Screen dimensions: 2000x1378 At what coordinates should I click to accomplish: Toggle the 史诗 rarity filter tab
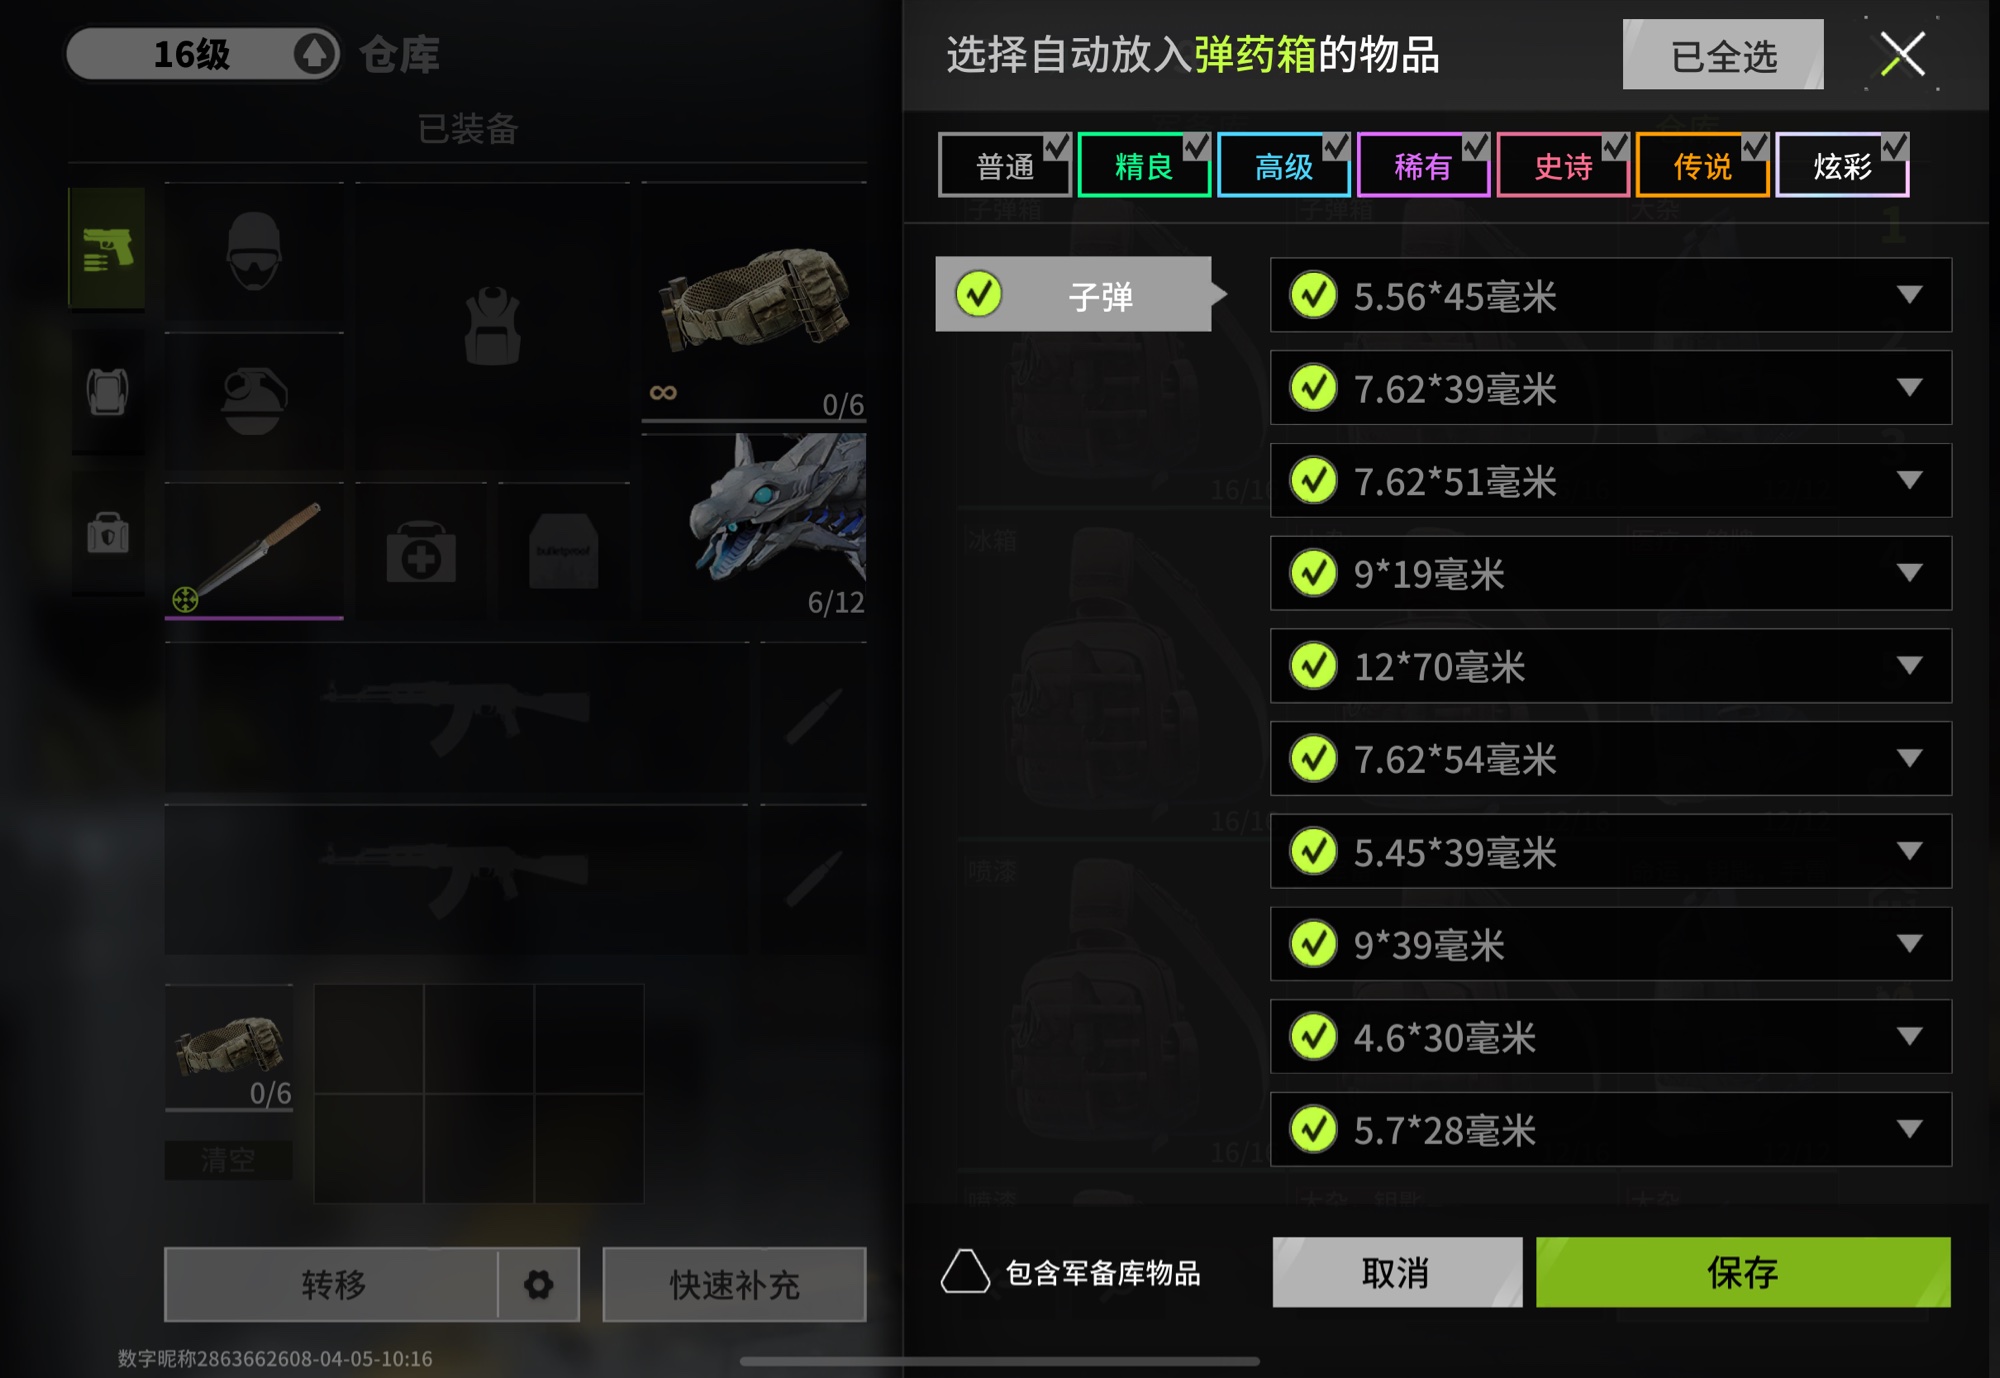(x=1564, y=165)
